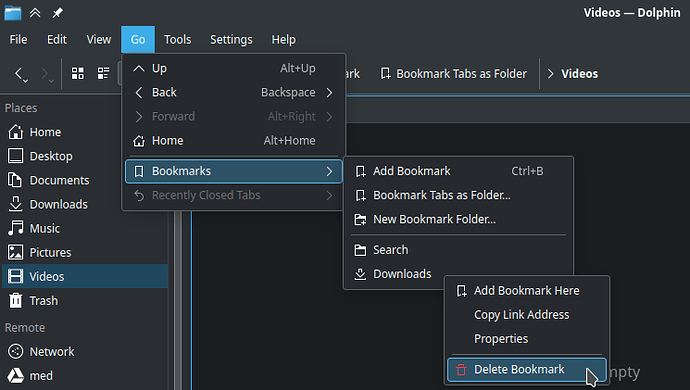Click the Downloads arrow icon in Places
Screen dimensions: 690x390
coord(15,204)
